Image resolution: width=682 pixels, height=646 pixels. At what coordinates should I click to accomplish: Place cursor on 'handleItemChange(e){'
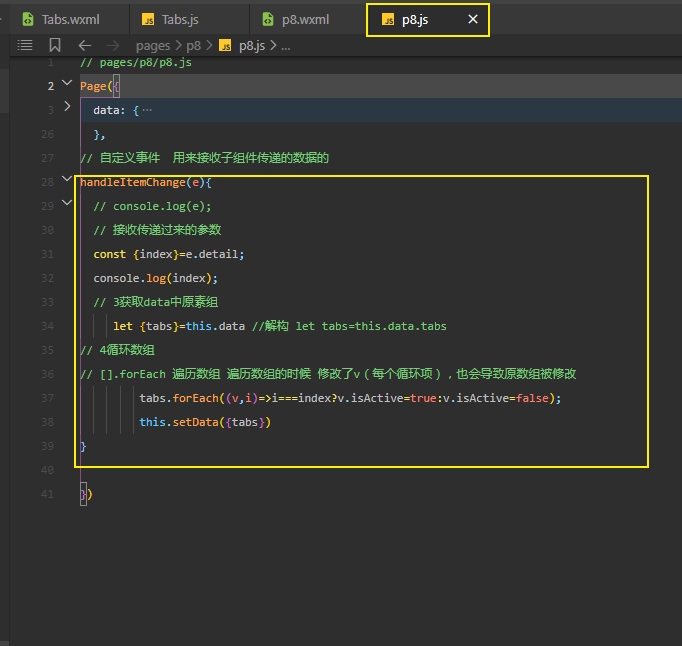tap(146, 182)
